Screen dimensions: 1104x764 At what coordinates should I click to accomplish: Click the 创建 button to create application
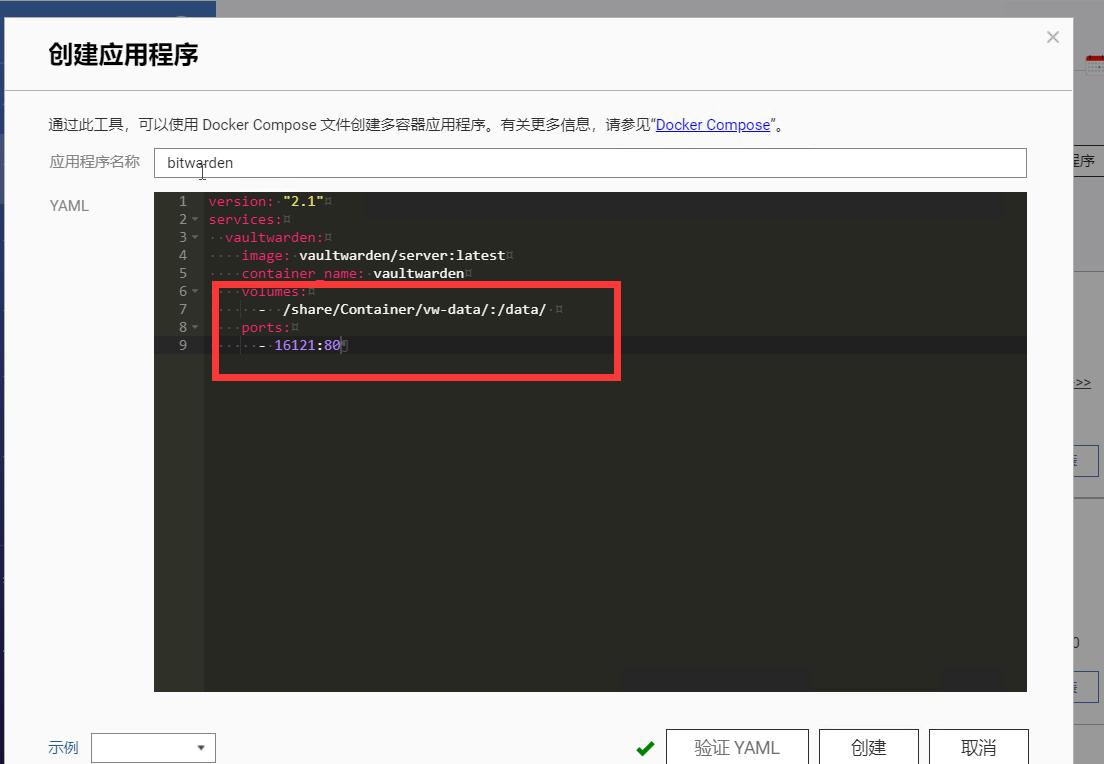pyautogui.click(x=868, y=747)
